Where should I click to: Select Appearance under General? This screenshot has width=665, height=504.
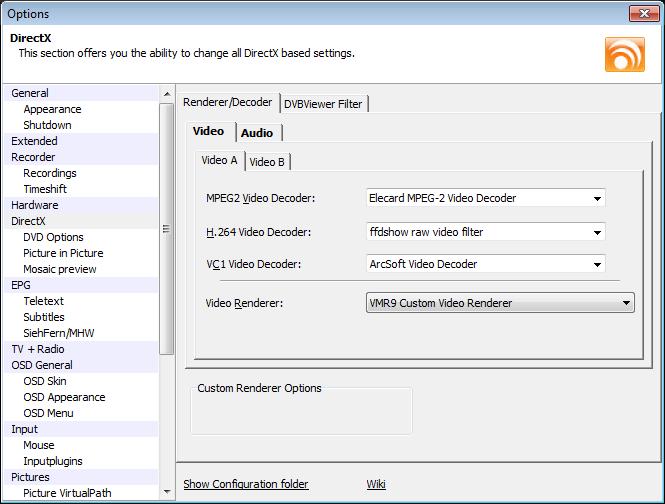52,109
